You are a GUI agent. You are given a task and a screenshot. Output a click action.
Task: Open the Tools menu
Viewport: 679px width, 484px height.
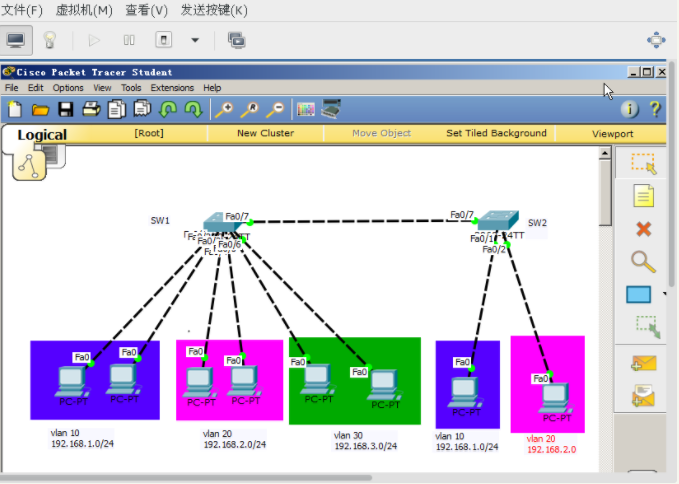pyautogui.click(x=131, y=88)
